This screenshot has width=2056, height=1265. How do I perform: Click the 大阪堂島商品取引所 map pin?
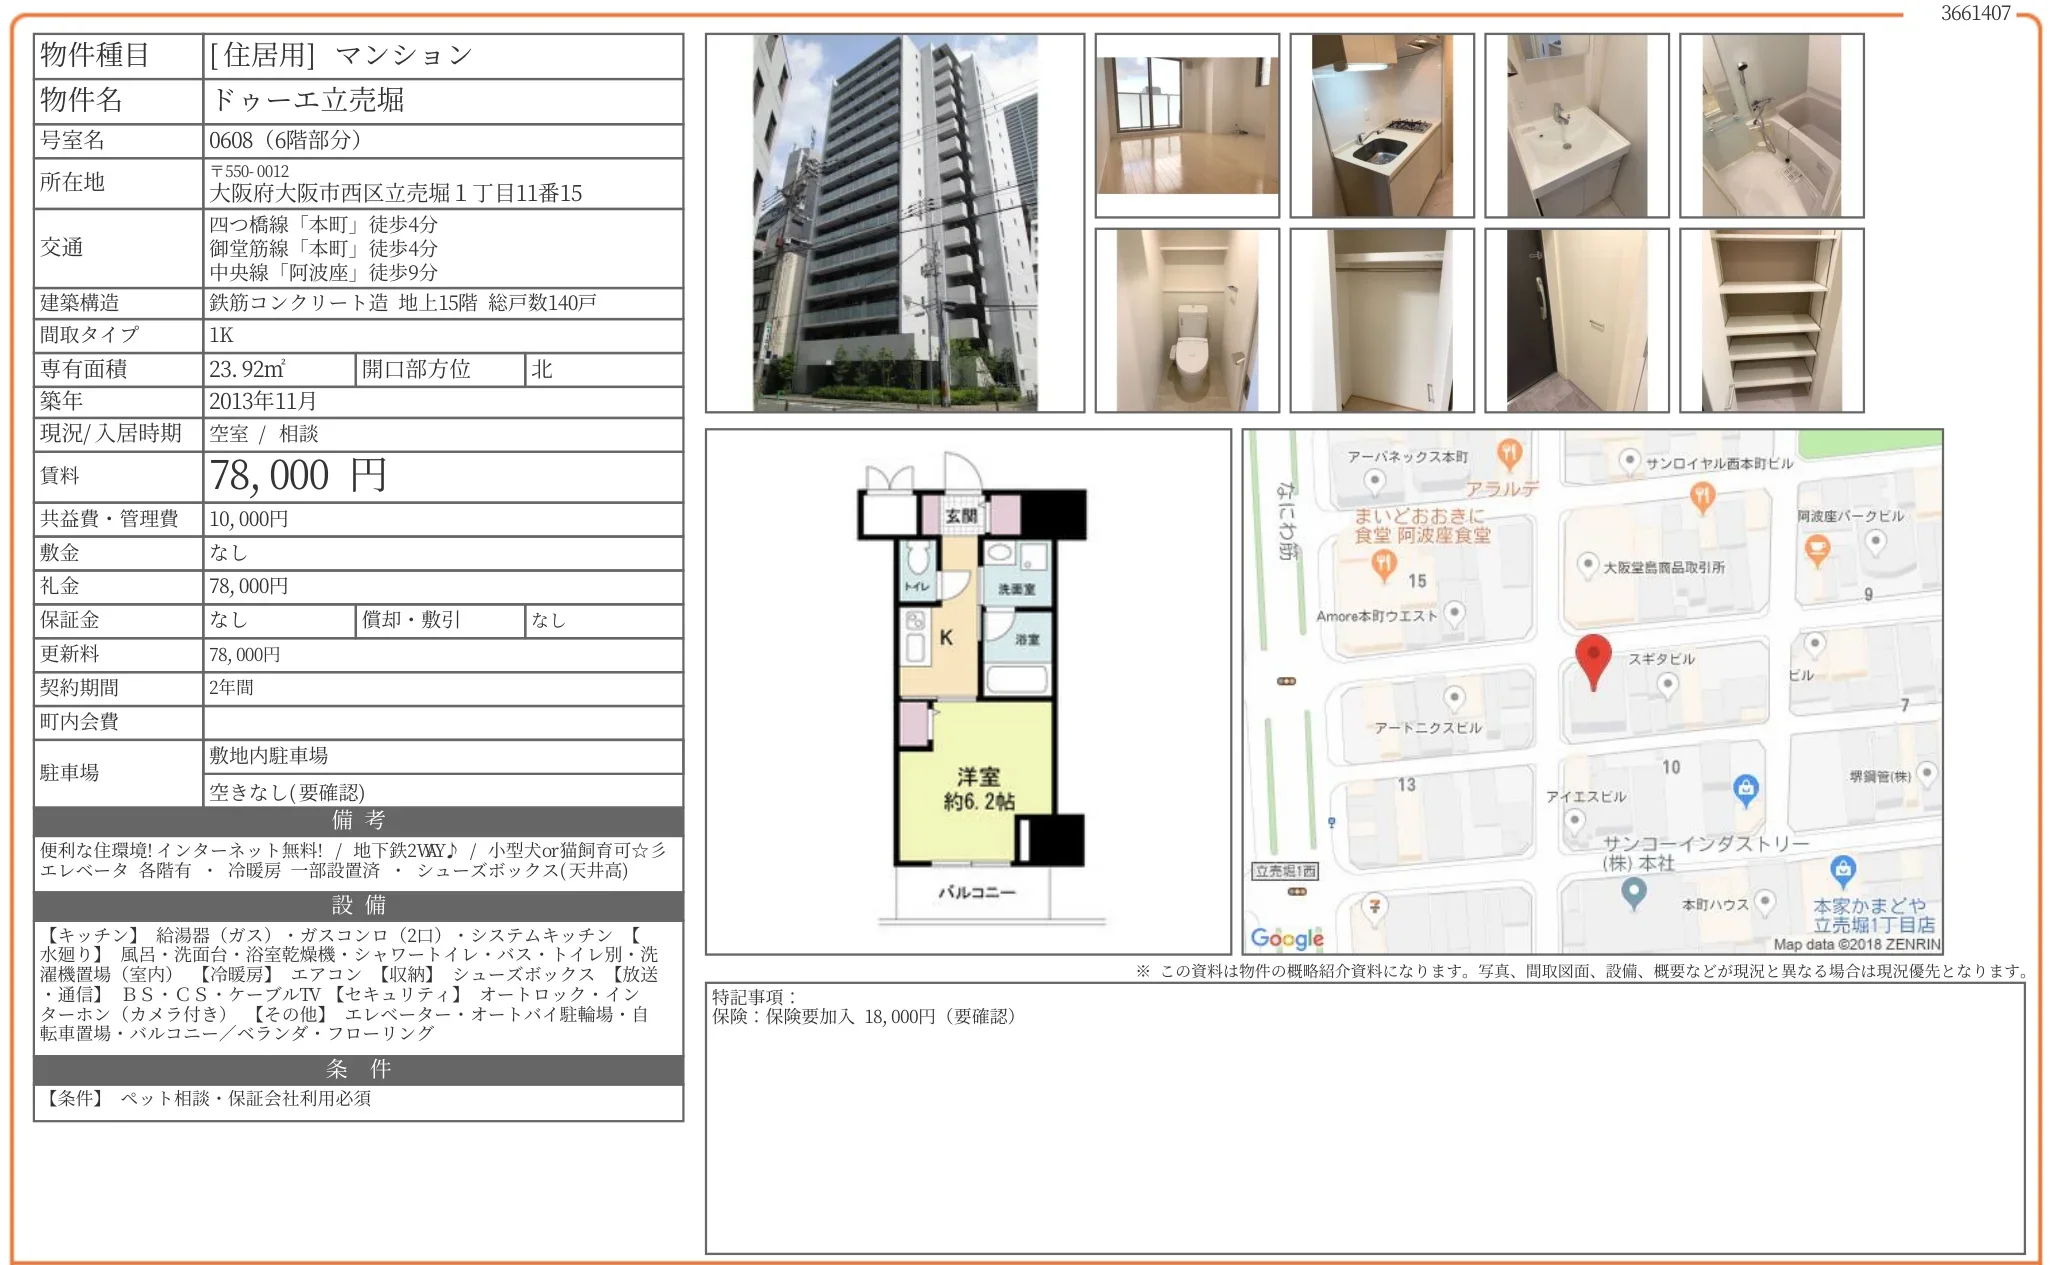[x=1587, y=565]
